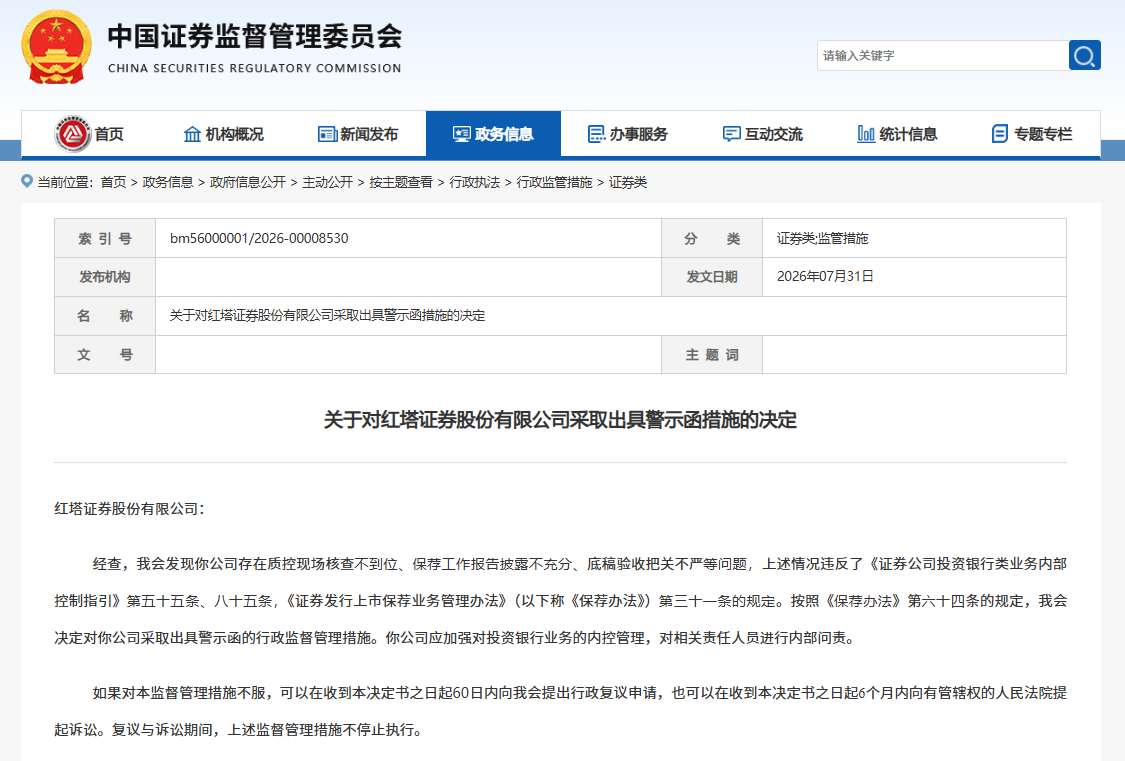This screenshot has height=761, width=1125.
Task: Click the site title 中国证券监督管理委员会
Action: click(255, 37)
